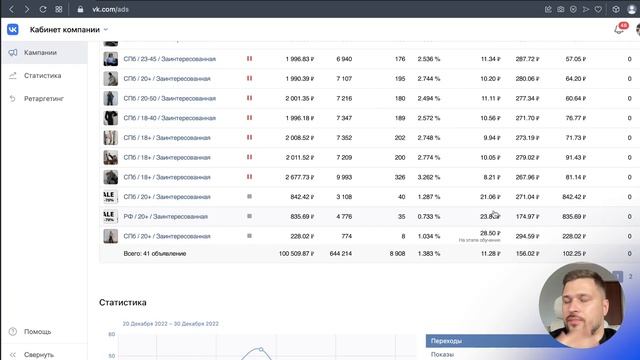Open the browser tab grid icon
Screen dimensions: 640x360
[x=59, y=9]
